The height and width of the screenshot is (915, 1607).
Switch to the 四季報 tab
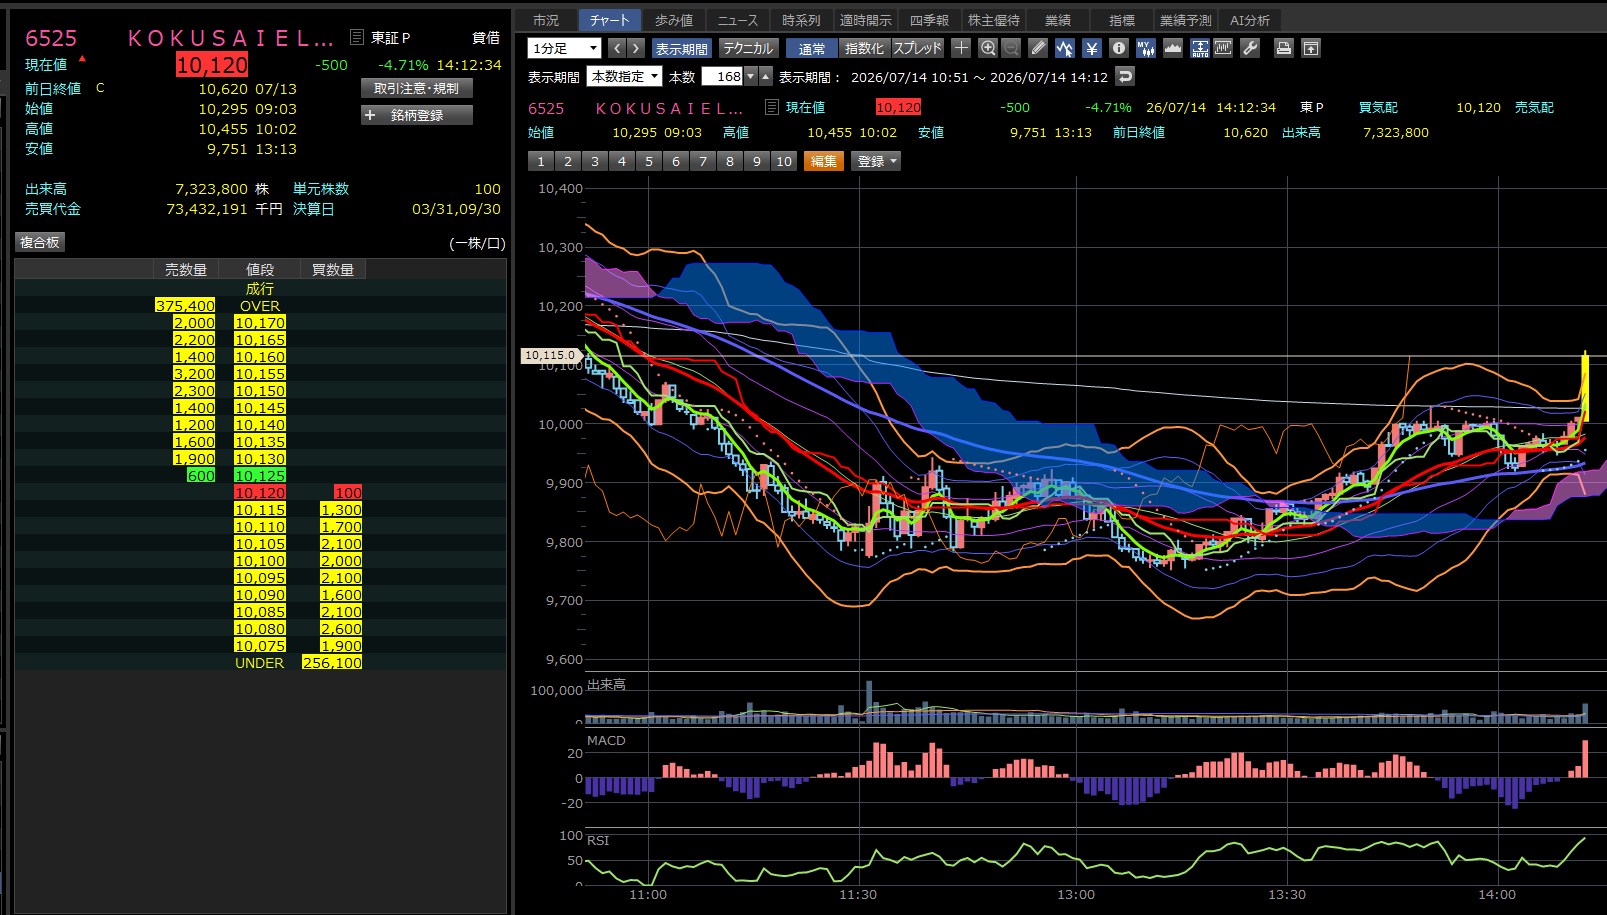click(929, 20)
